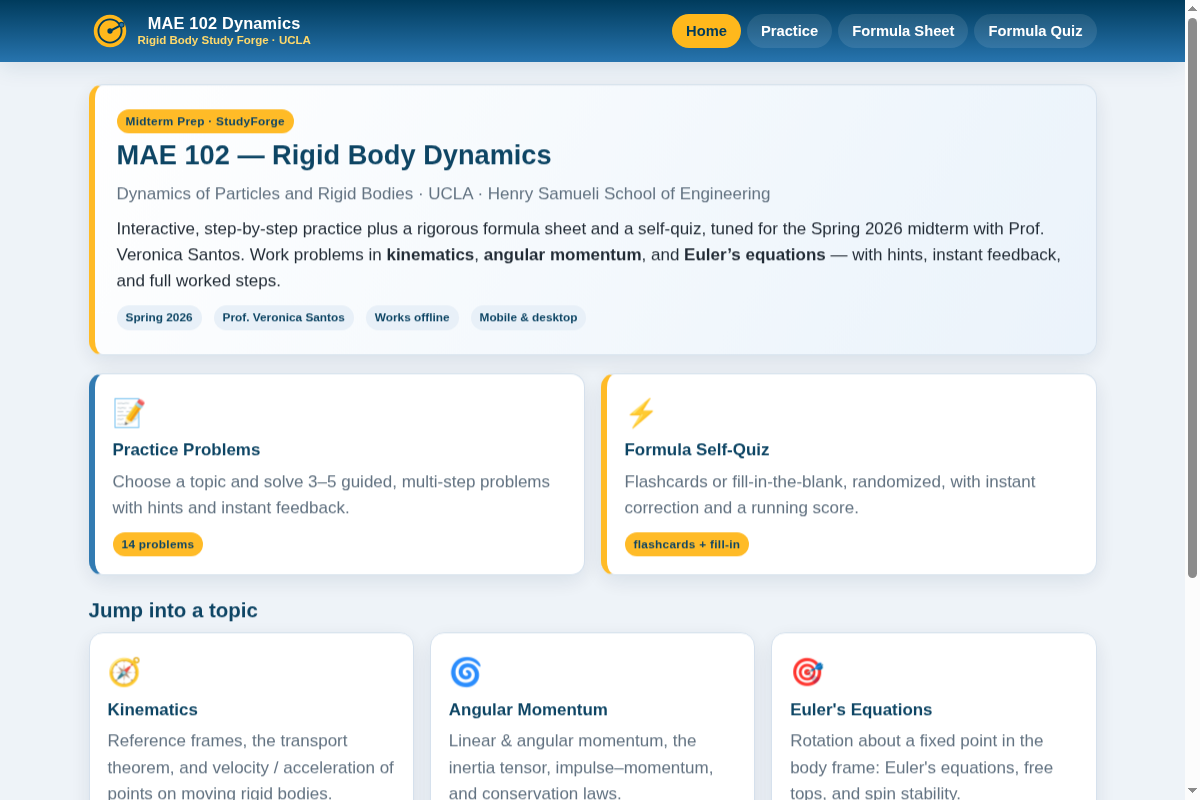Click the 'Jump into a topic' heading
Image resolution: width=1200 pixels, height=800 pixels.
[x=173, y=610]
